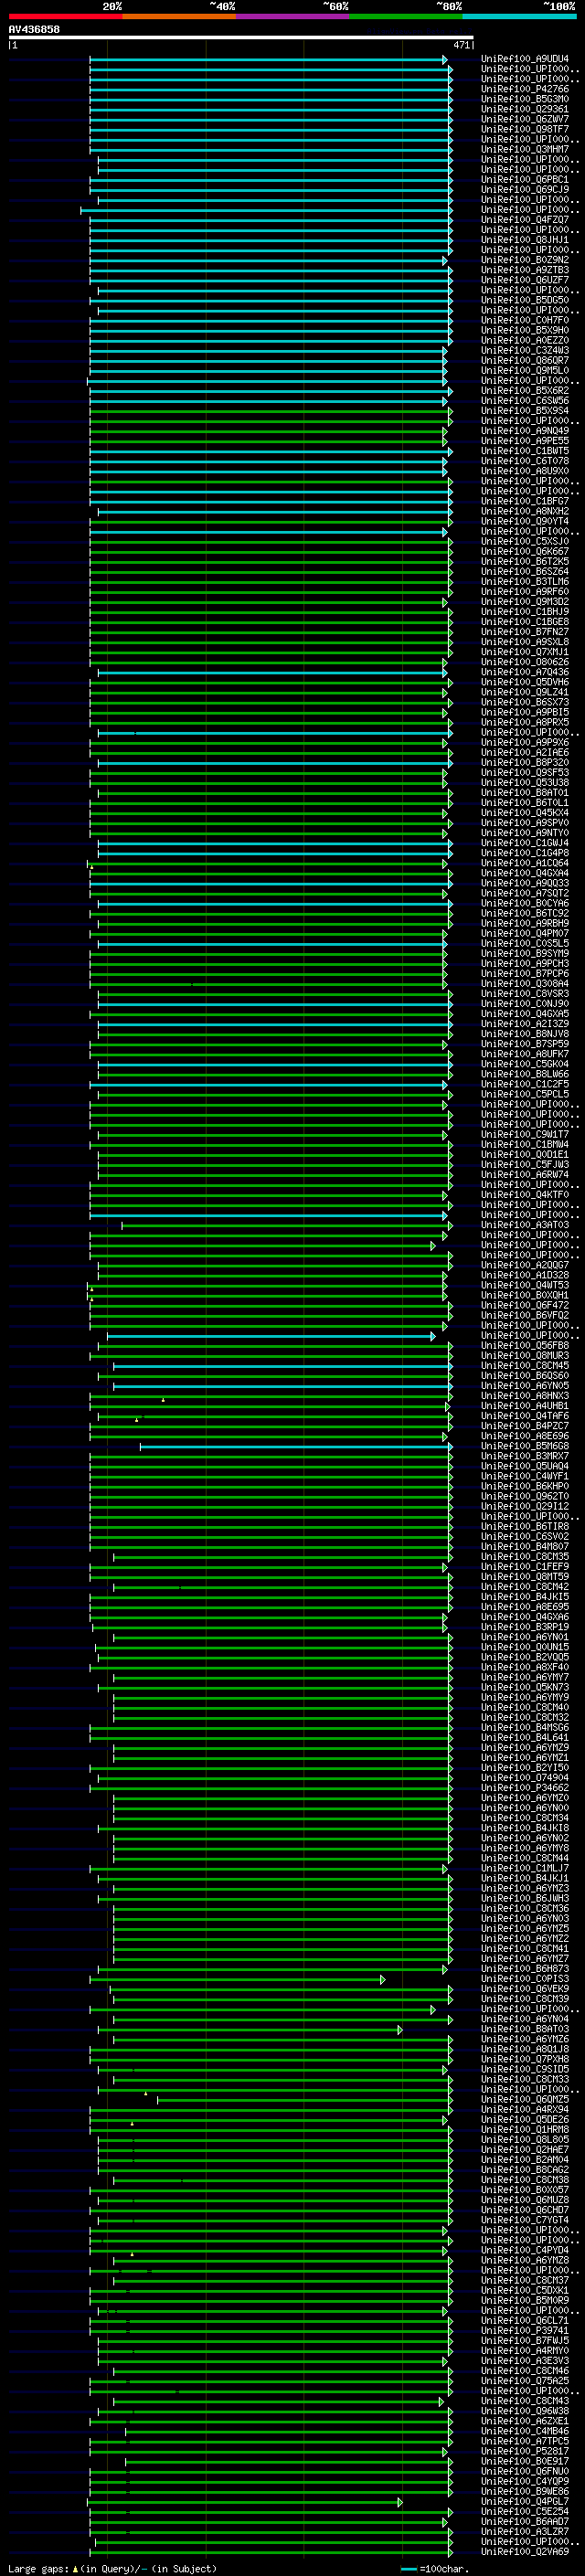This screenshot has height=2576, width=585.
Task: Open hit UniRef100_Q6ZWV7
Action: (x=525, y=119)
